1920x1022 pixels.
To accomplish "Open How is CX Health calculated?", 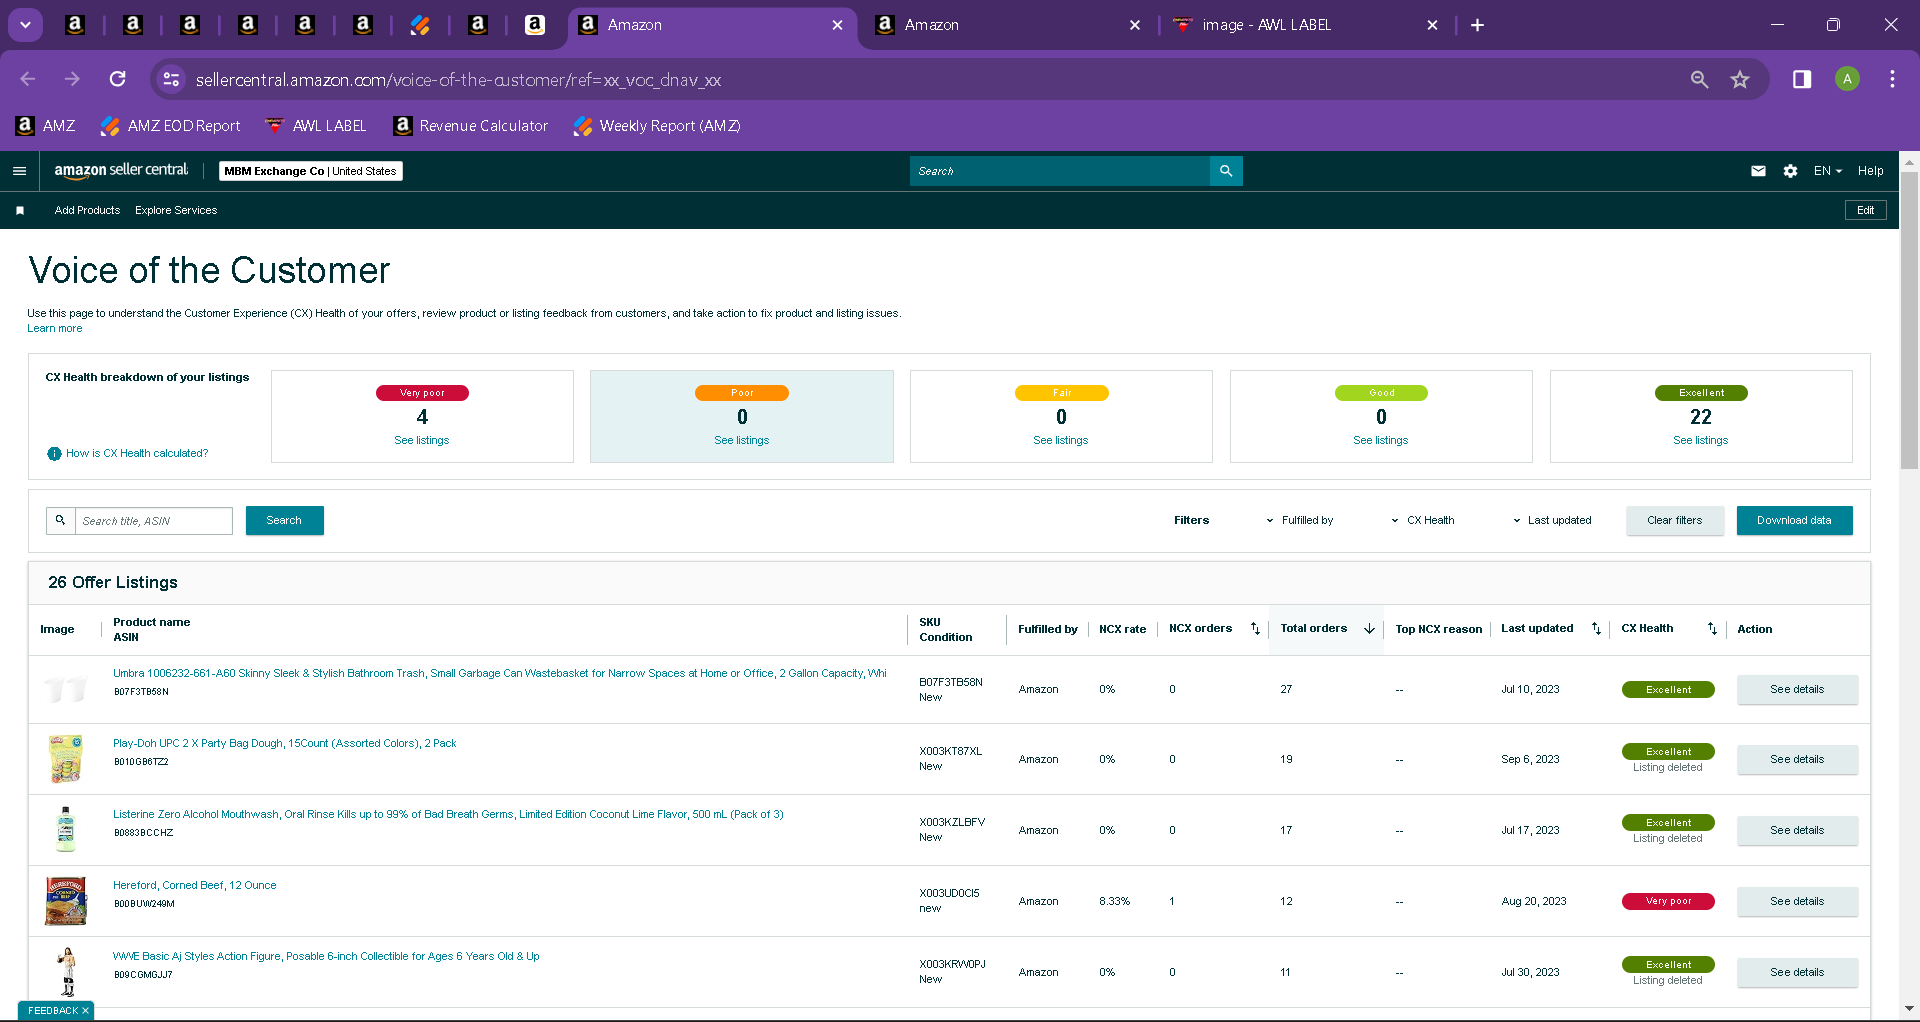I will click(137, 454).
